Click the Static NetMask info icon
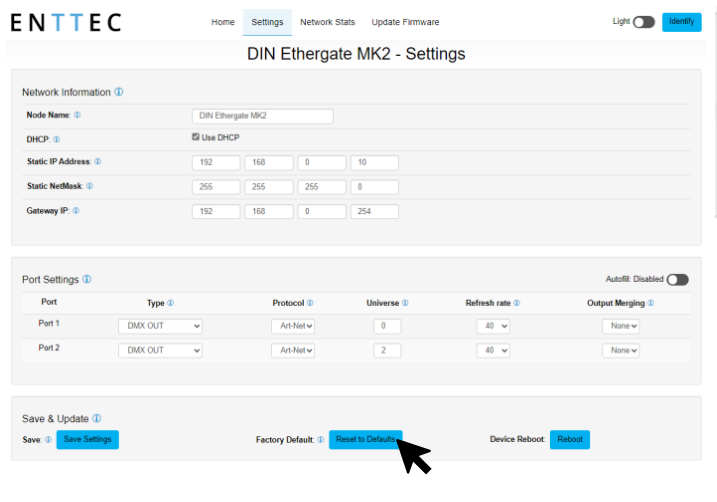This screenshot has width=717, height=502. point(90,186)
